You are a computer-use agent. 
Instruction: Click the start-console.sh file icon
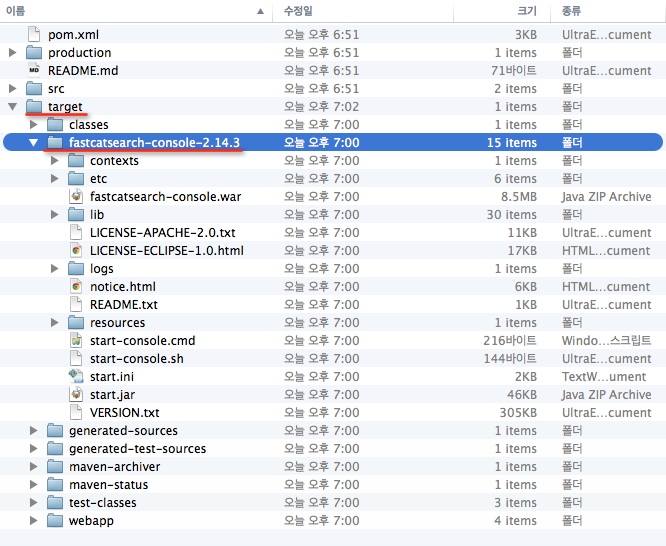(x=76, y=358)
